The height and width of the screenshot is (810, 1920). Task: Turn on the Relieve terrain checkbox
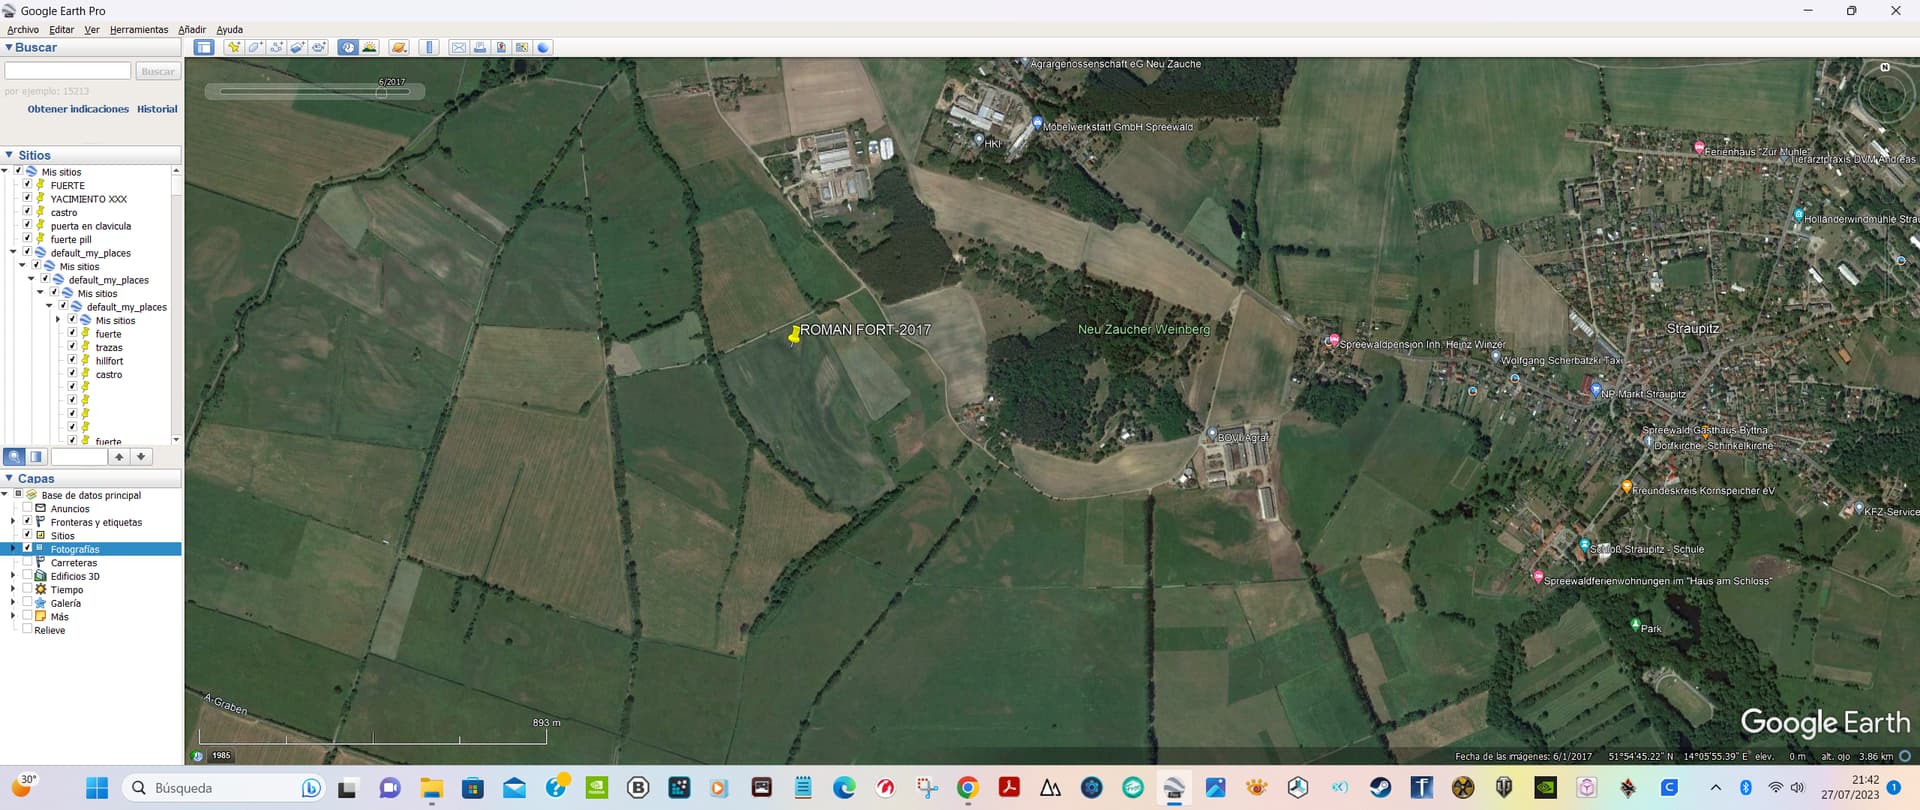point(27,630)
